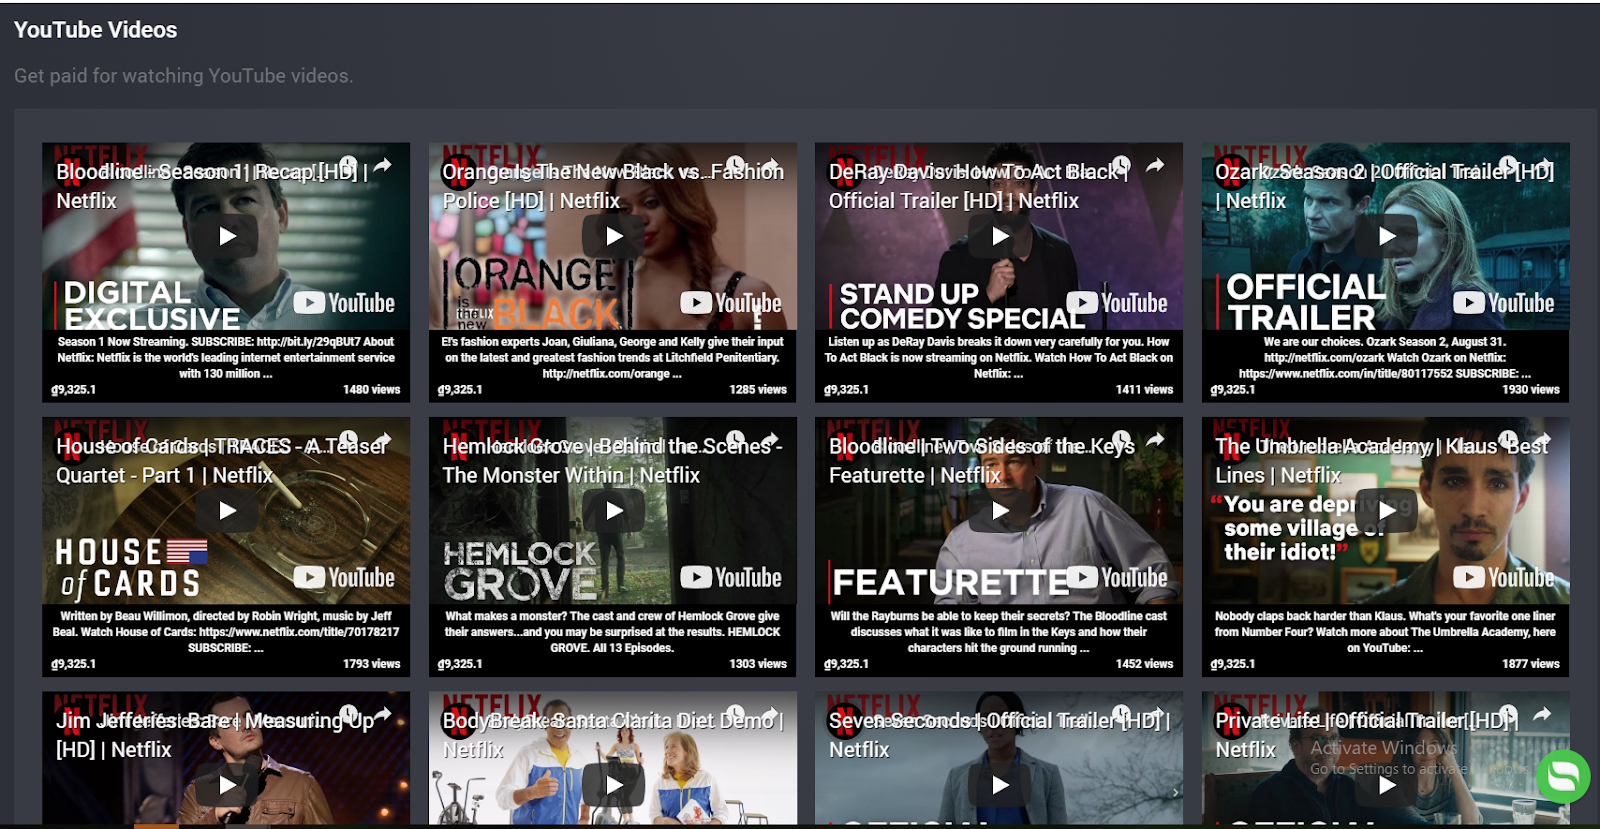Share the DeRay Davis How To Act Black video
Viewport: 1600px width, 829px height.
(x=1155, y=166)
